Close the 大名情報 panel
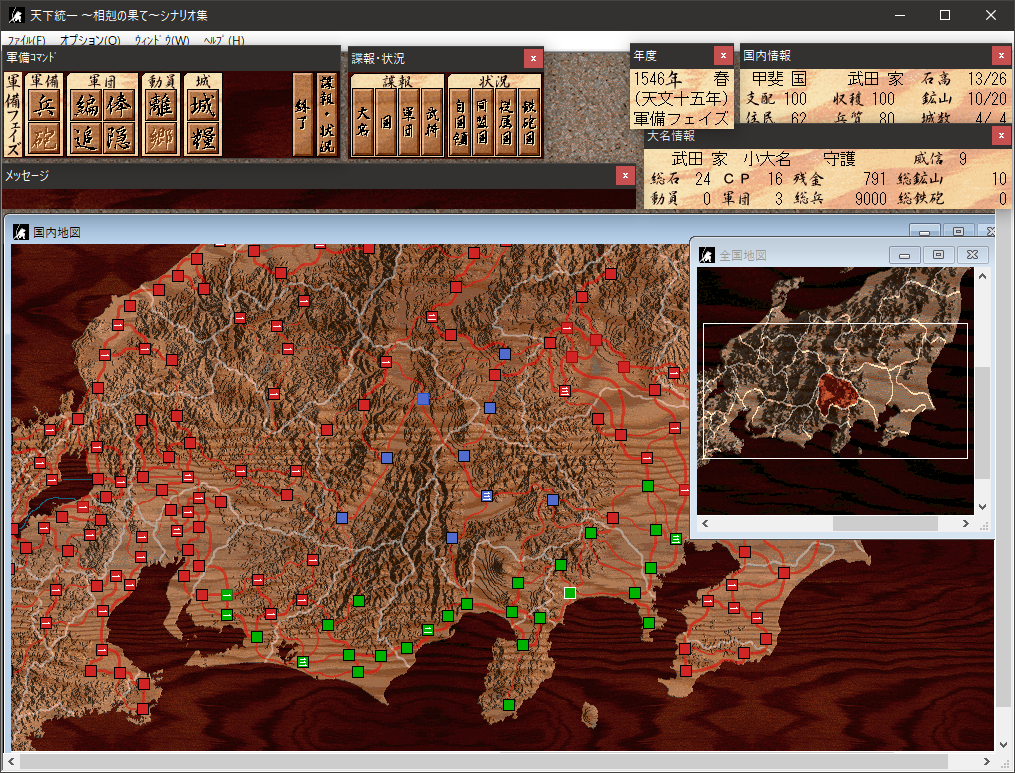 click(x=1001, y=135)
